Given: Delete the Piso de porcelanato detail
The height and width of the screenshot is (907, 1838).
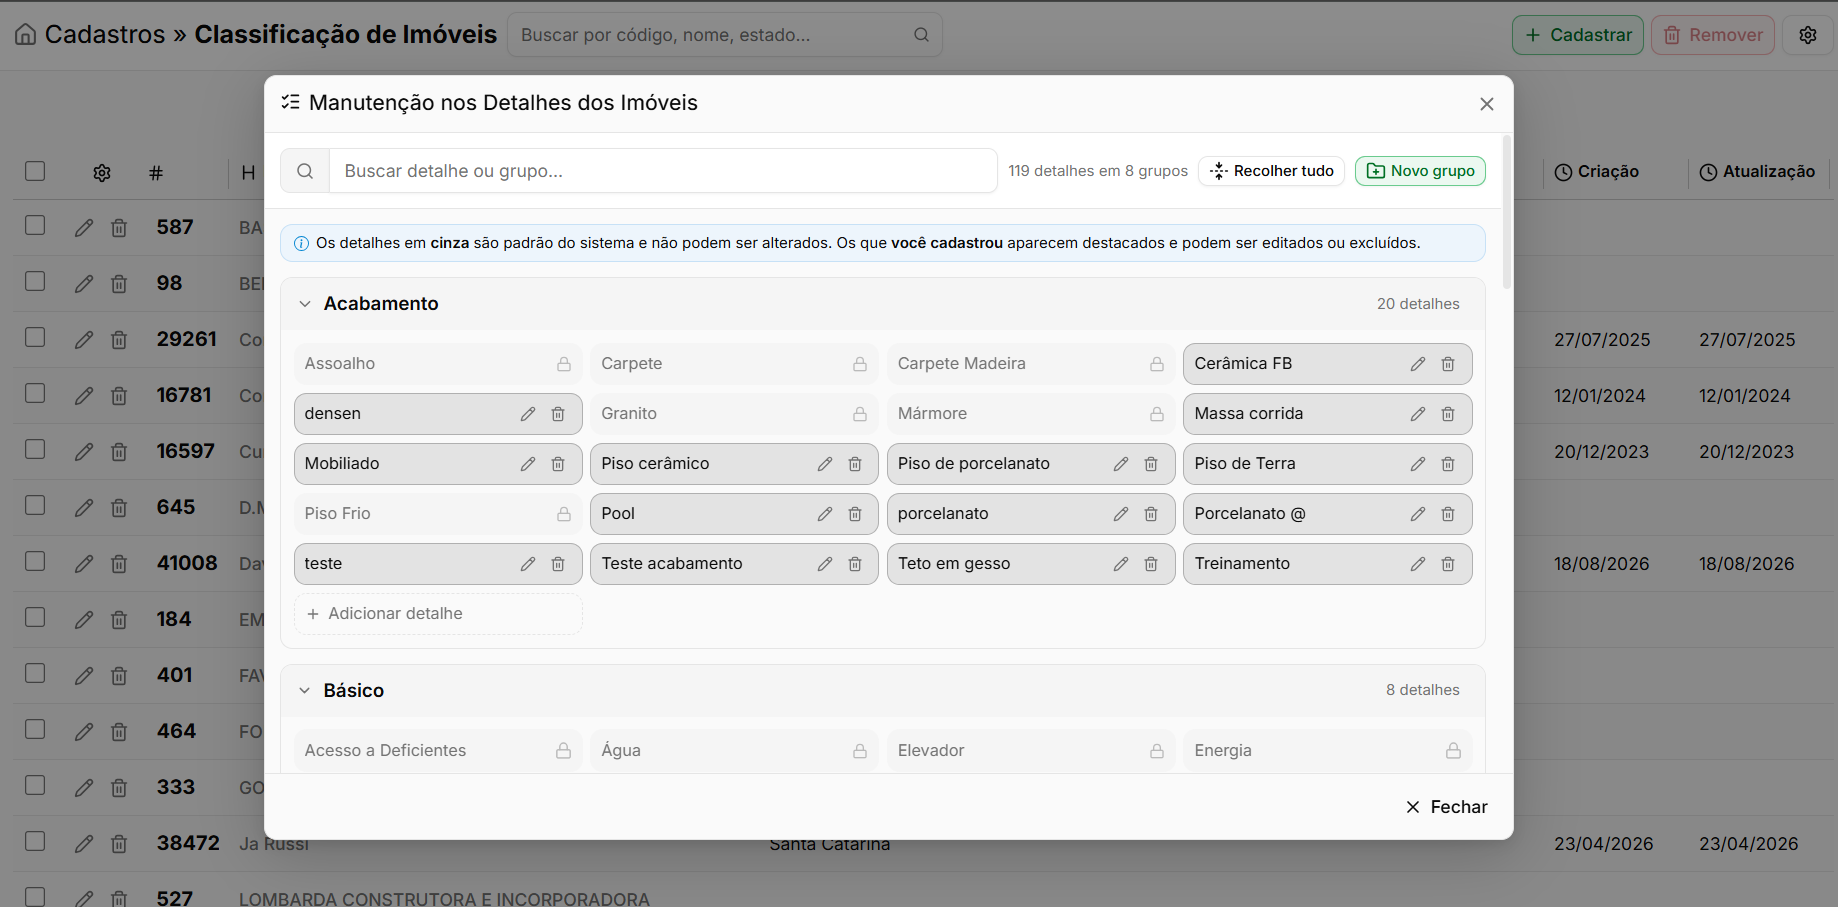Looking at the screenshot, I should point(1151,464).
